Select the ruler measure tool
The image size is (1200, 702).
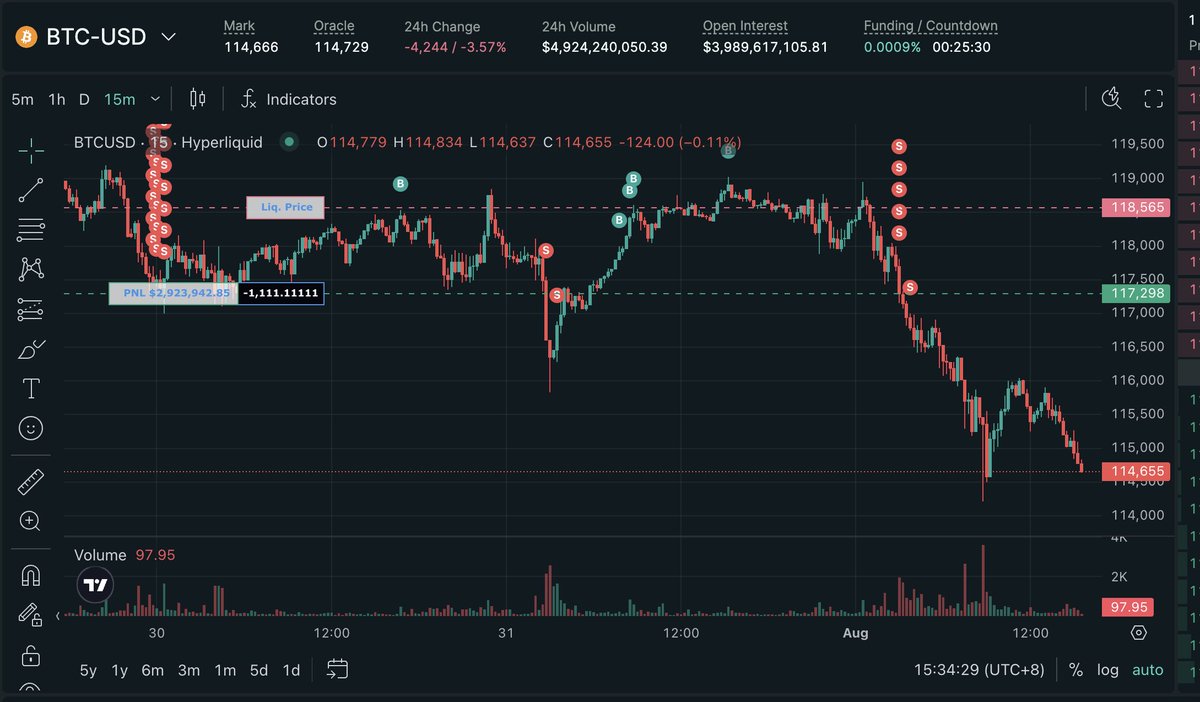[x=31, y=483]
